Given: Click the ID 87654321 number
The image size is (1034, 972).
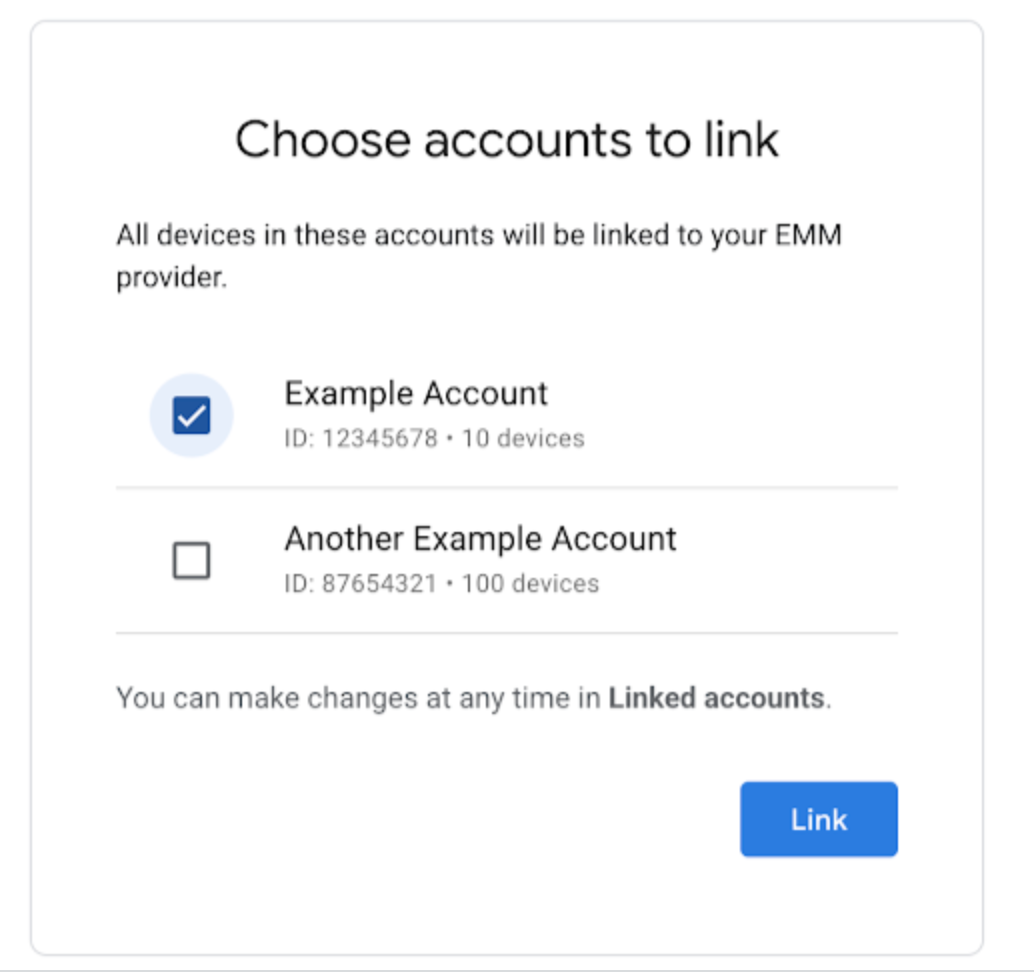Looking at the screenshot, I should (x=379, y=583).
